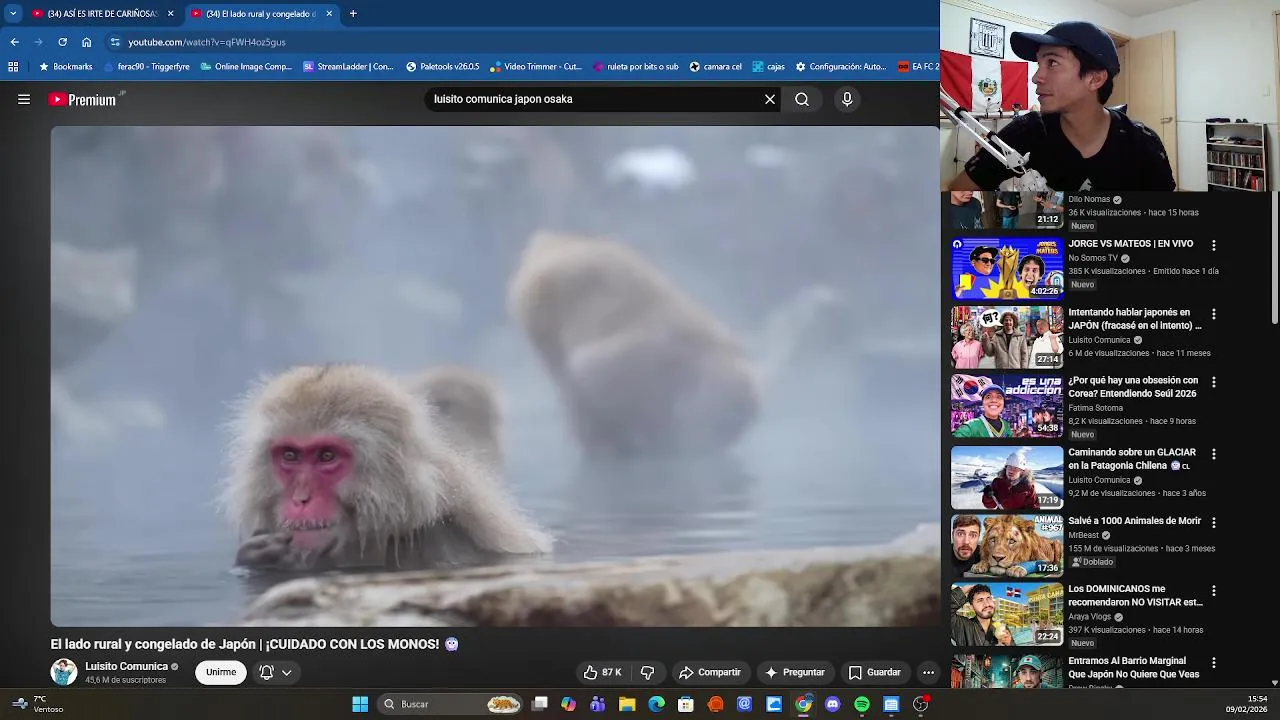Open options for JORGE VS MATEOS video
The height and width of the screenshot is (720, 1280).
[x=1214, y=245]
